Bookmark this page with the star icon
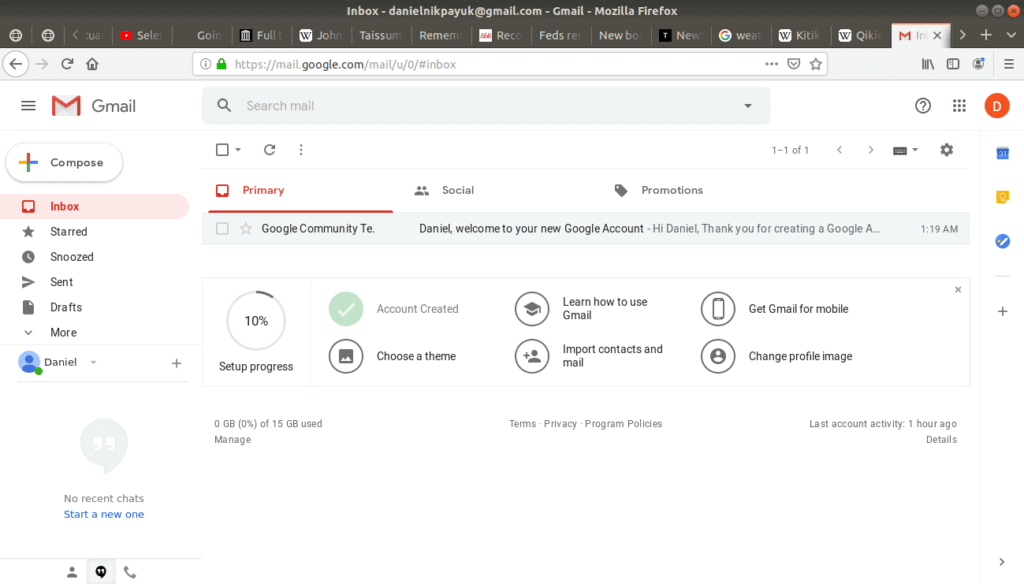This screenshot has width=1024, height=584. [816, 64]
